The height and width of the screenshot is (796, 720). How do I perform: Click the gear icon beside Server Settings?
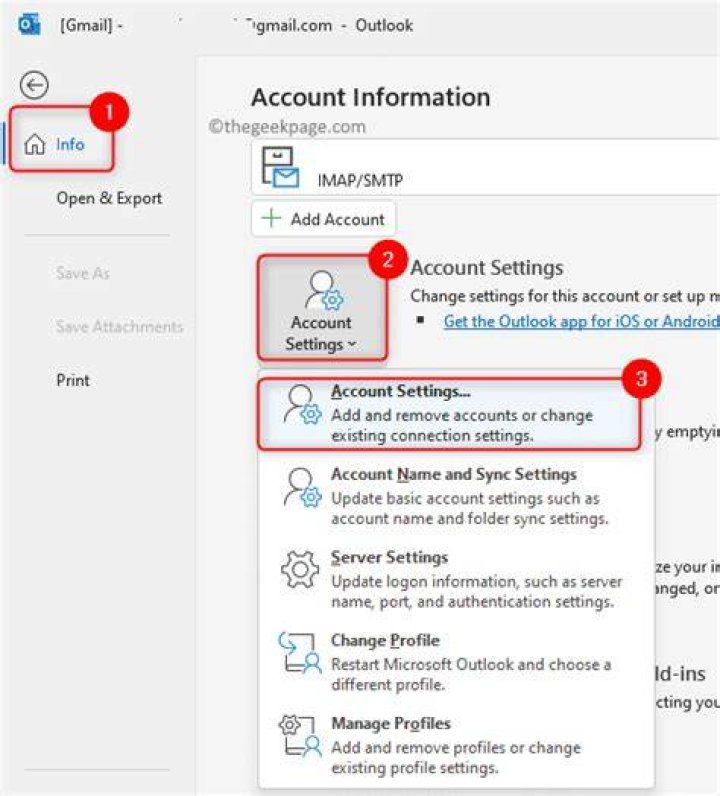[300, 570]
